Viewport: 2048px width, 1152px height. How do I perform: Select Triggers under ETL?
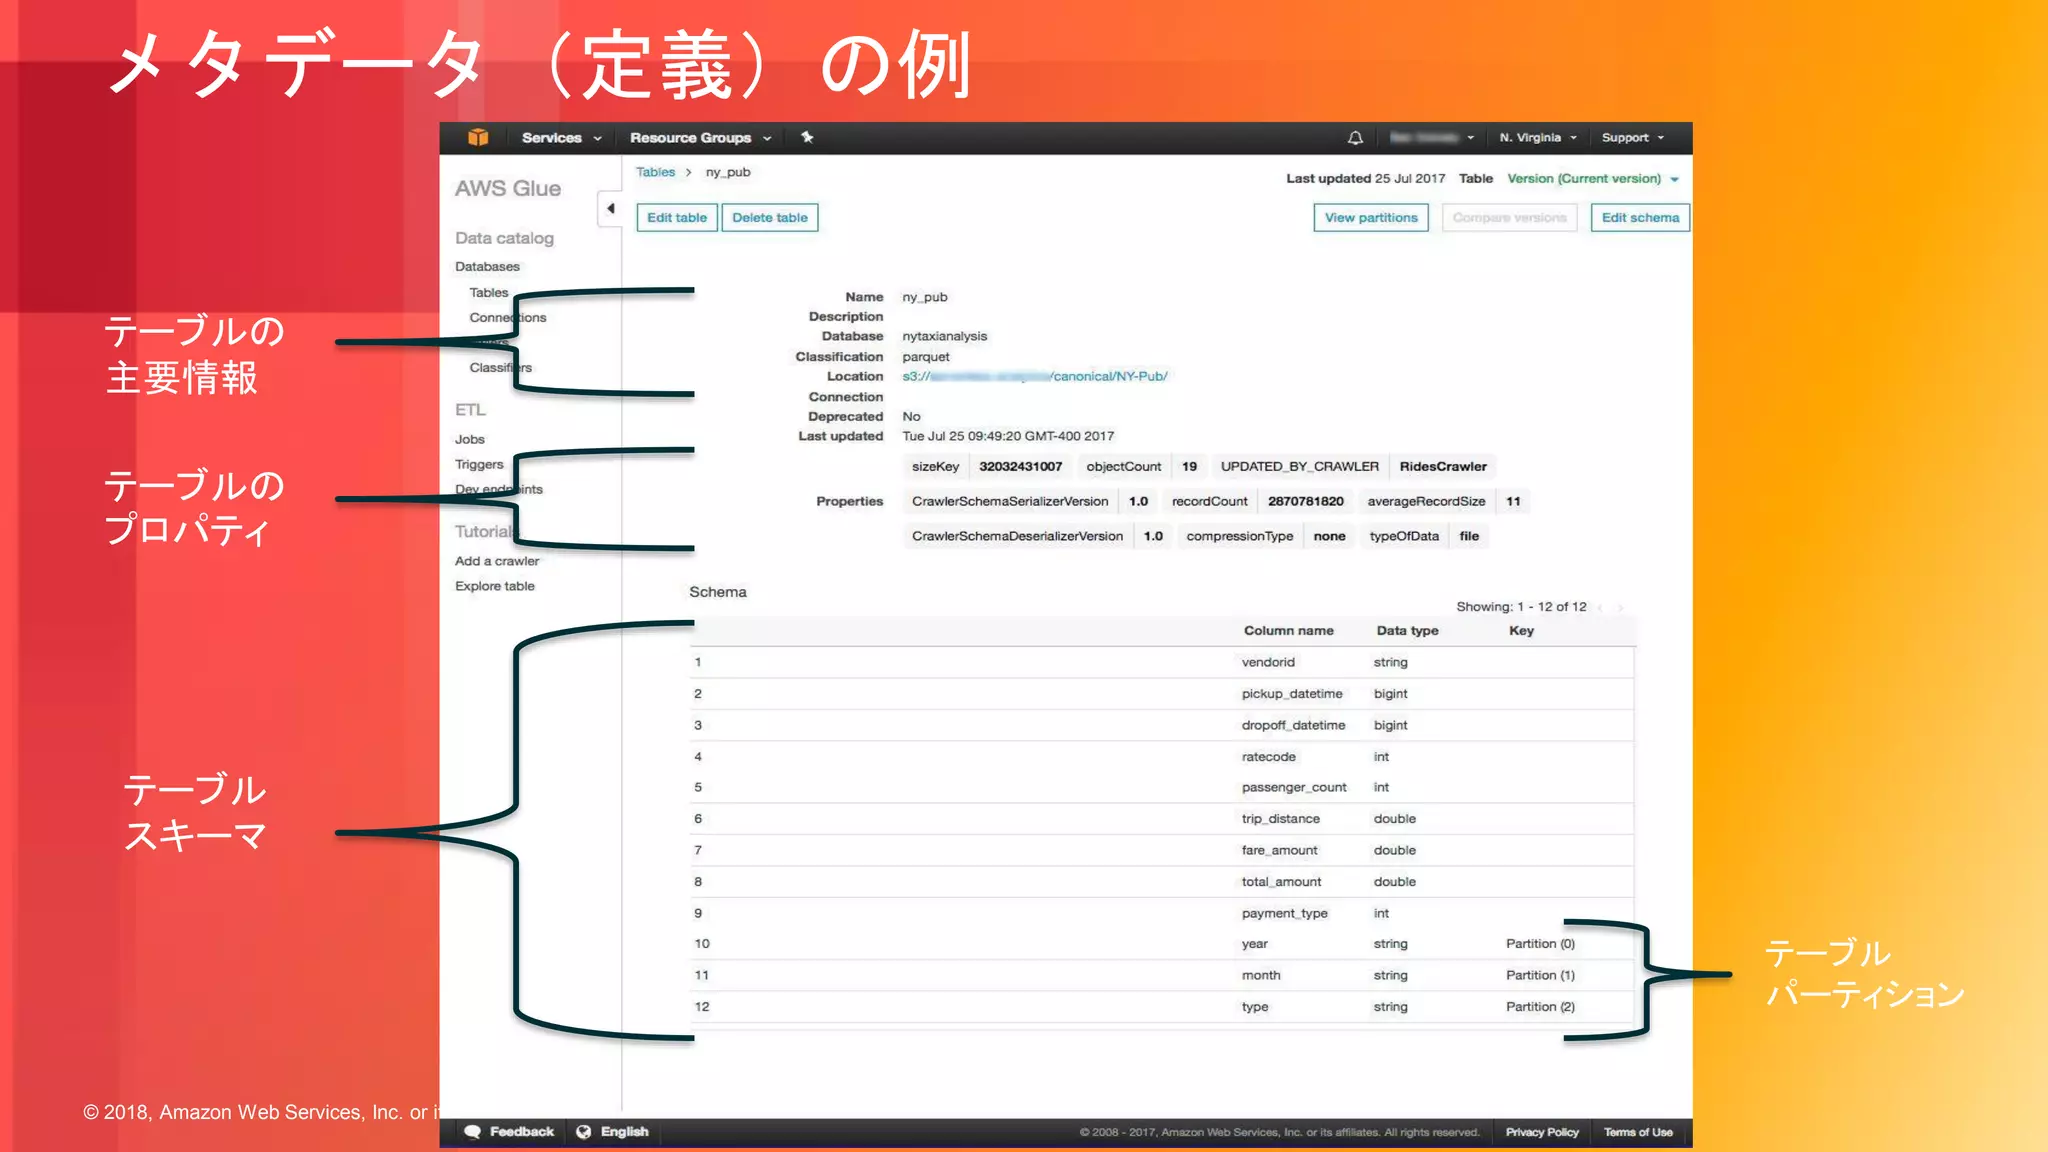pos(479,465)
